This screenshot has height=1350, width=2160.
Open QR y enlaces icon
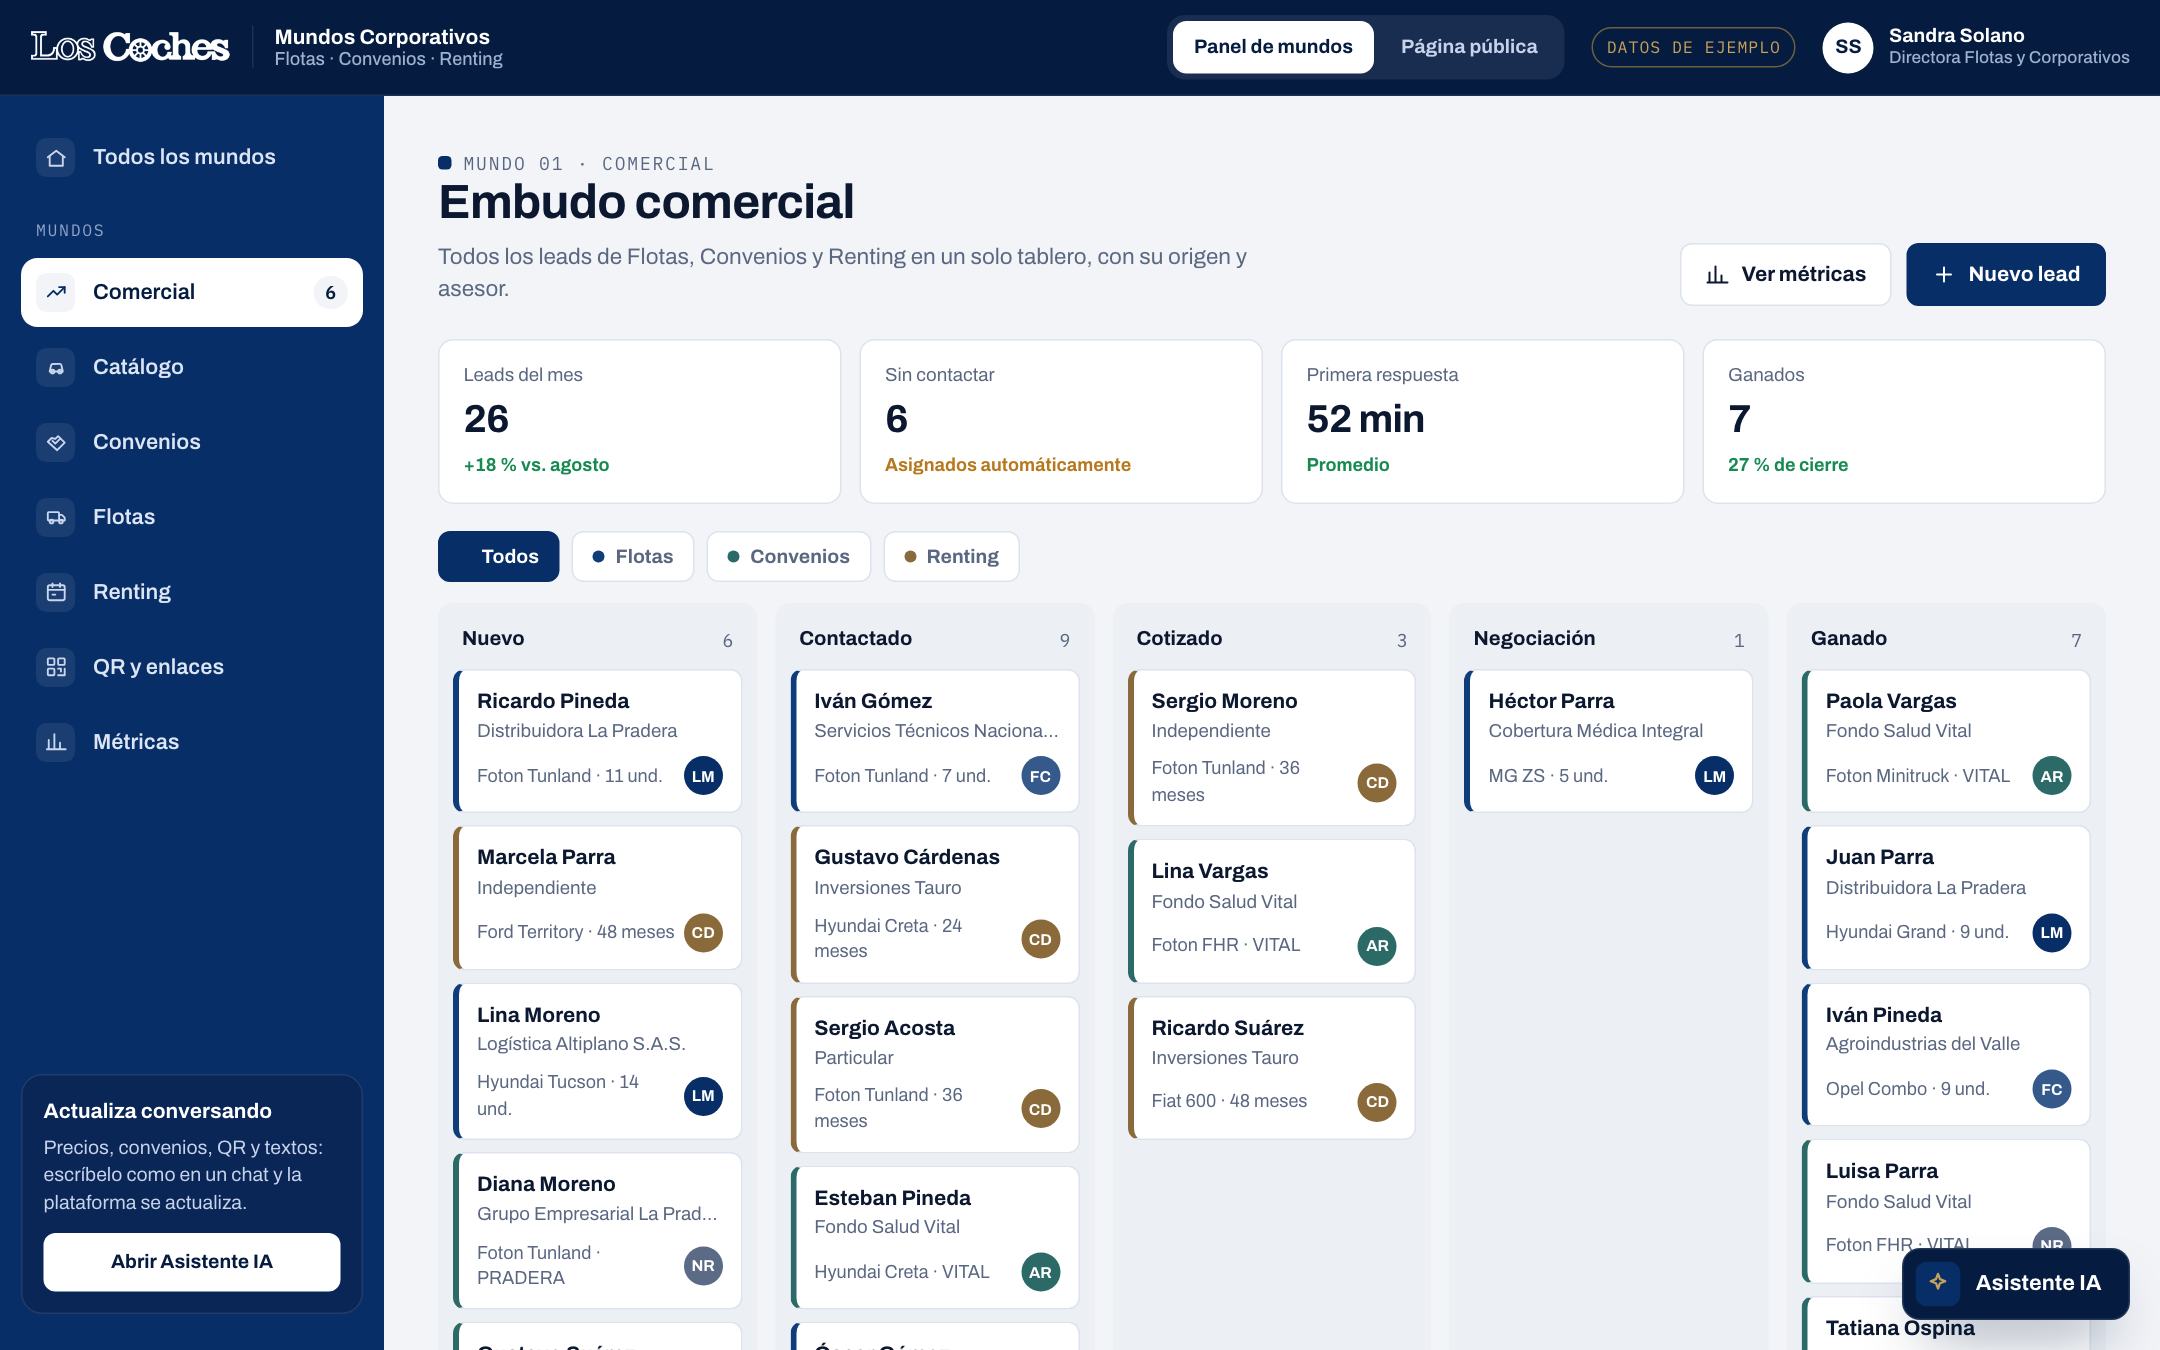click(56, 667)
